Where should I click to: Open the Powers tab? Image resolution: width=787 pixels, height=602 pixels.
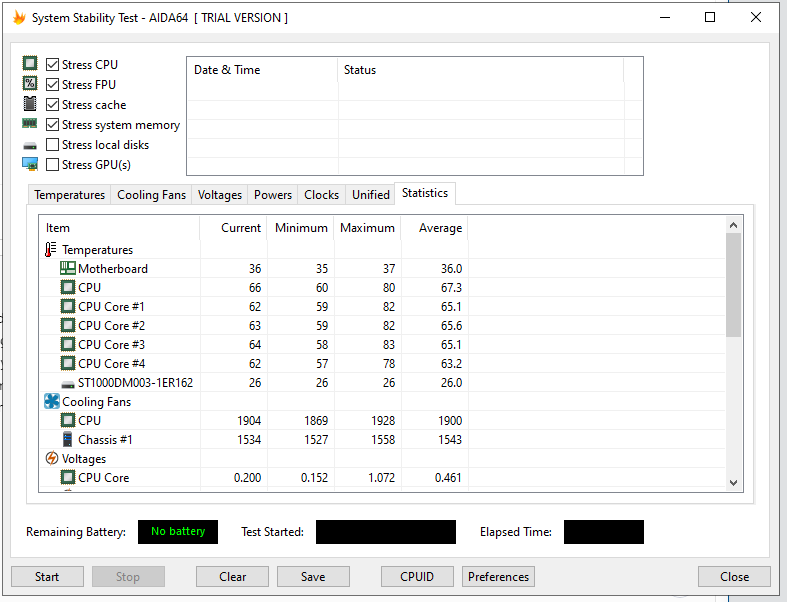(273, 195)
